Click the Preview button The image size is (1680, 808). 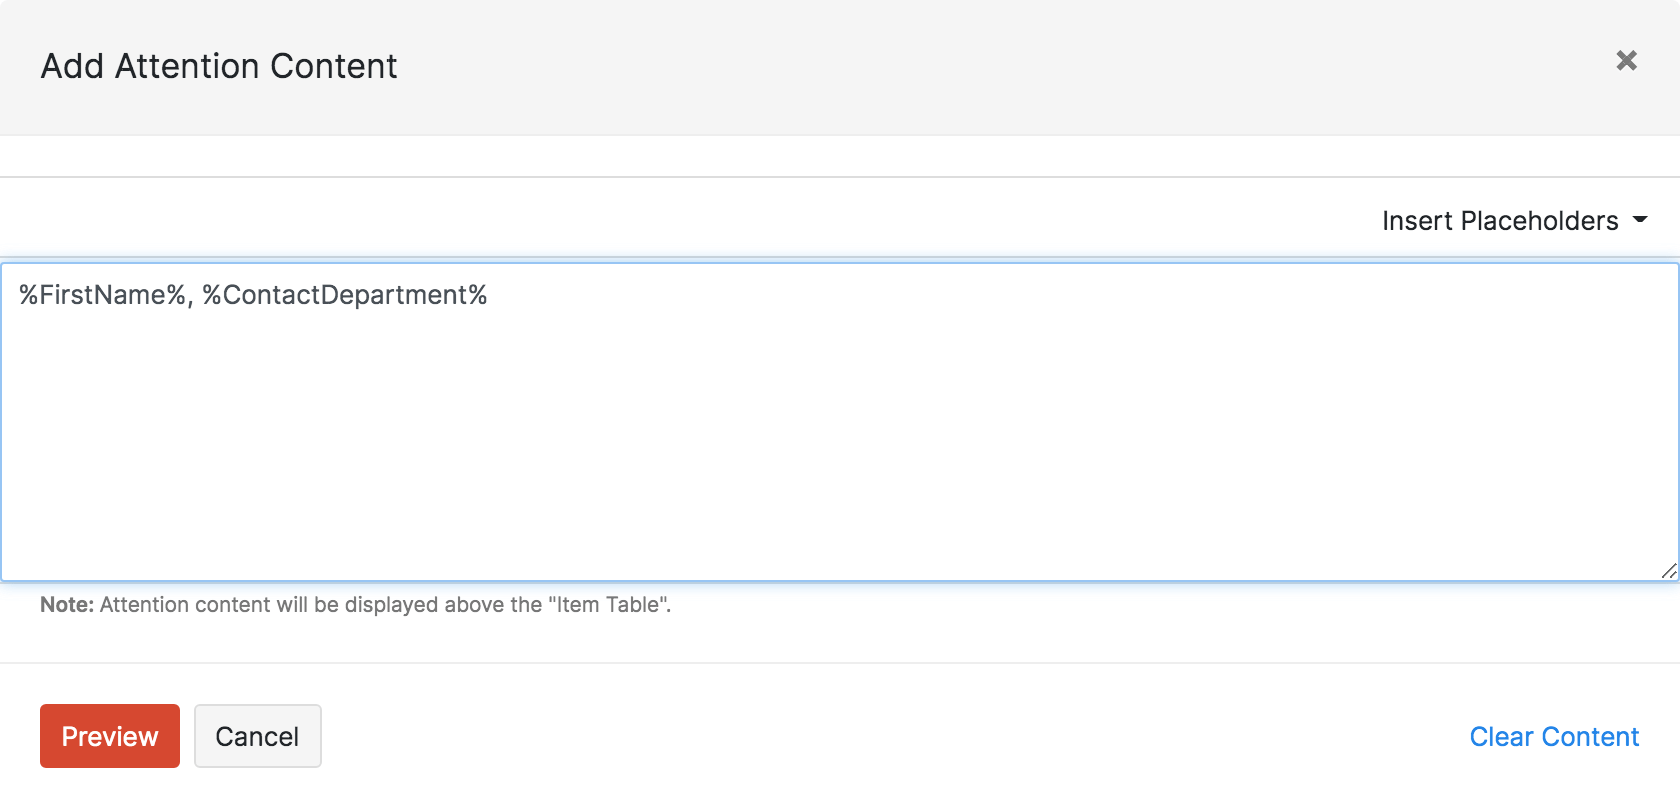pyautogui.click(x=110, y=736)
